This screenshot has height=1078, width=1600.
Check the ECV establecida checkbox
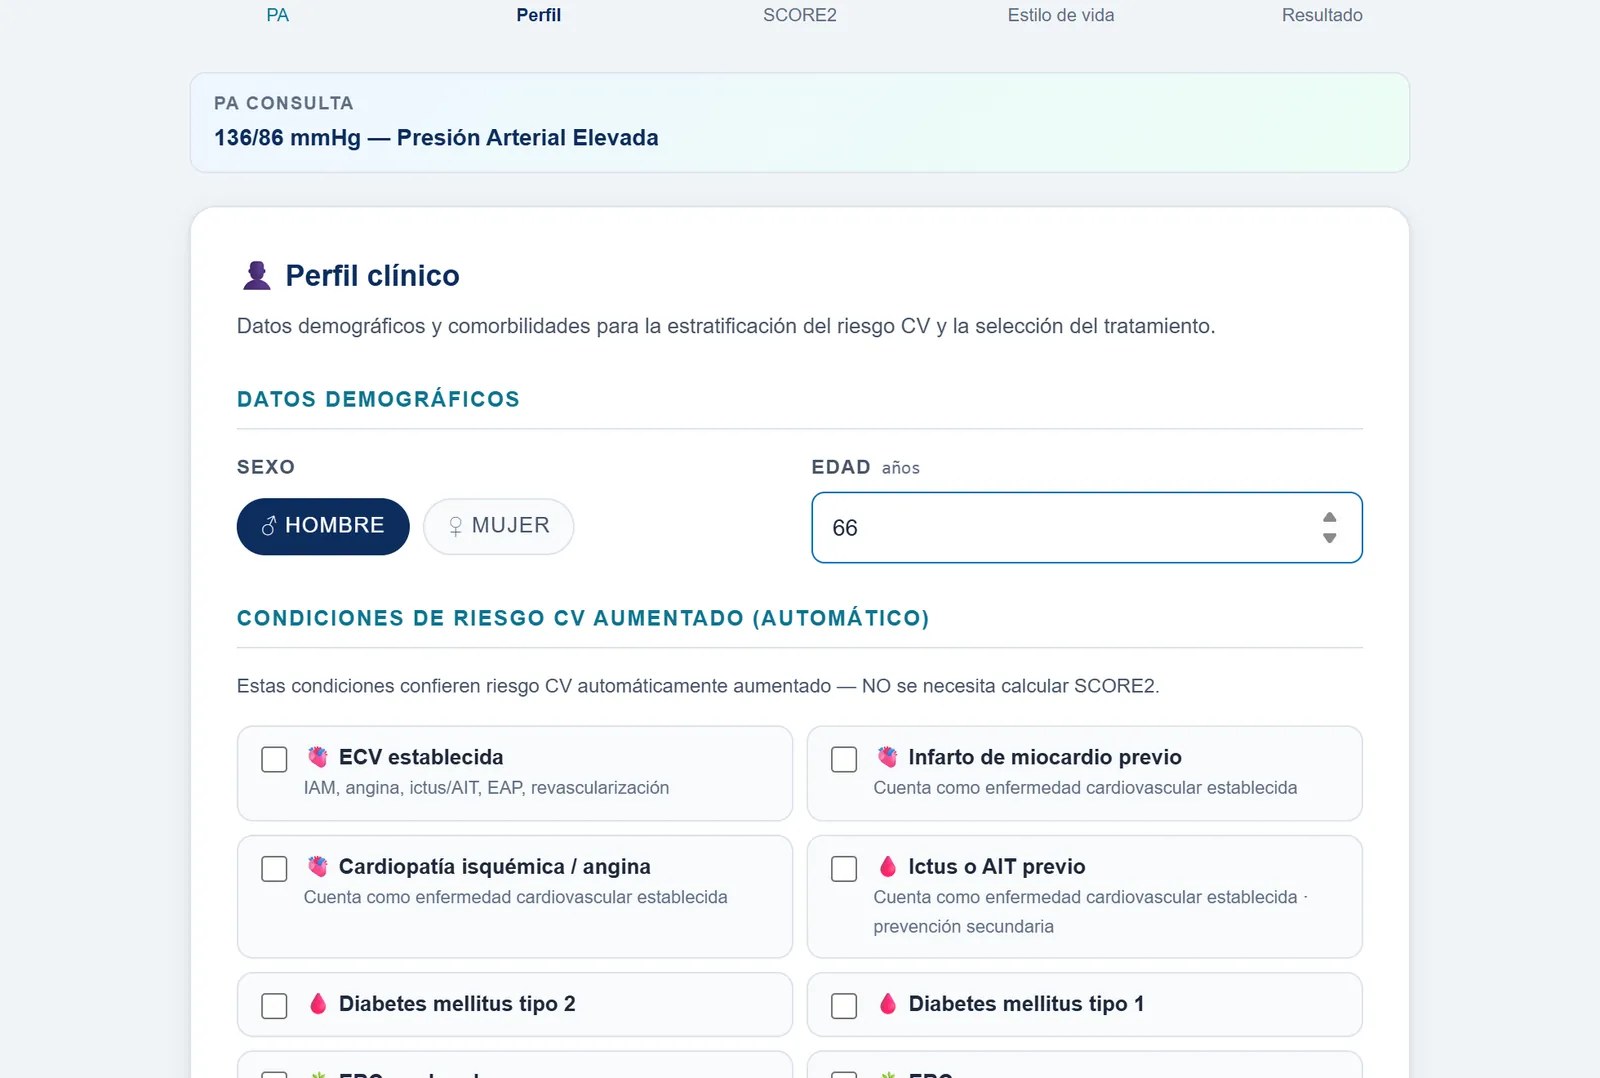point(274,759)
